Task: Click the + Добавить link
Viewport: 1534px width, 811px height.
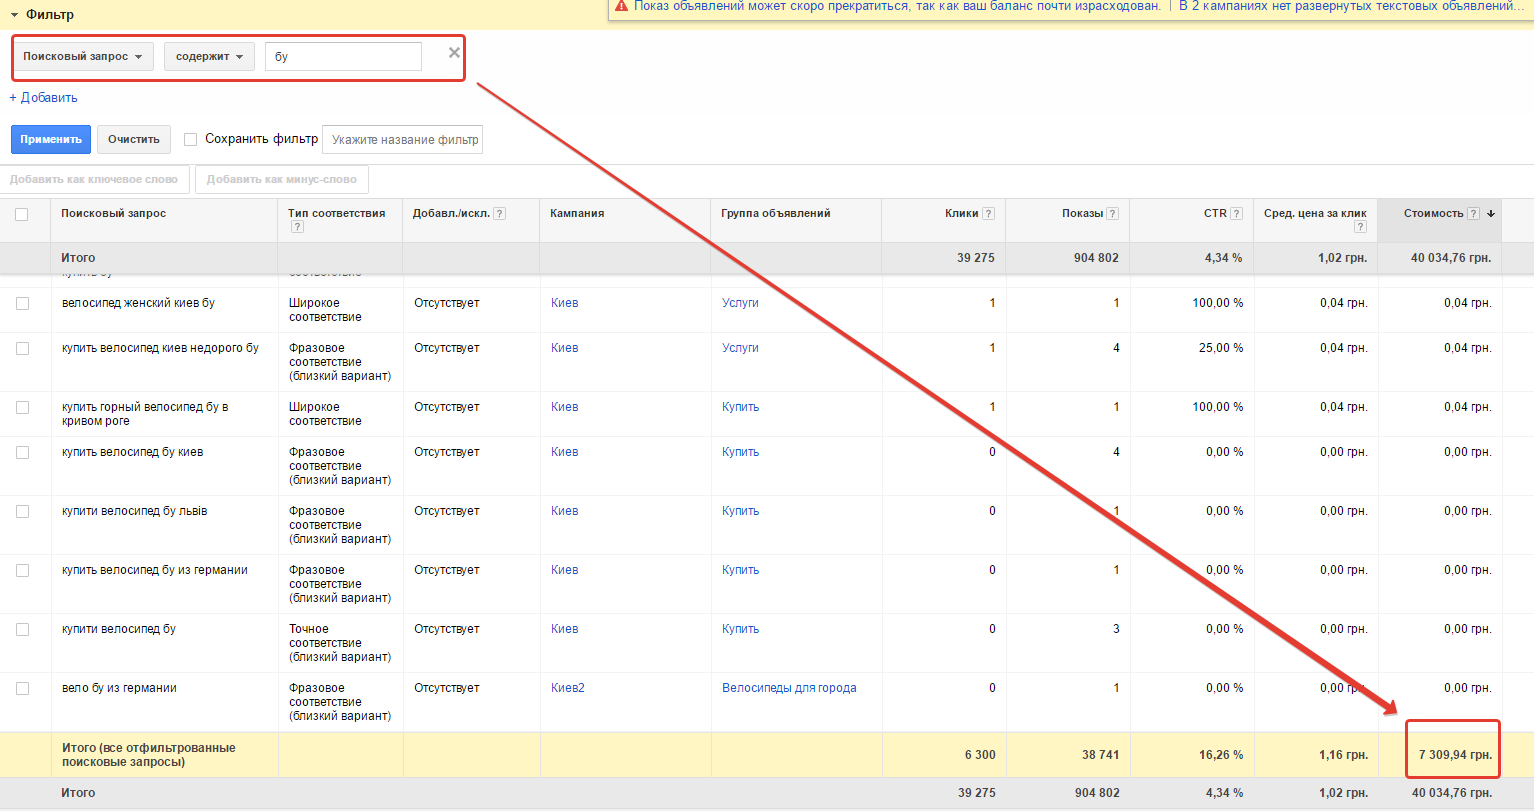Action: coord(43,98)
